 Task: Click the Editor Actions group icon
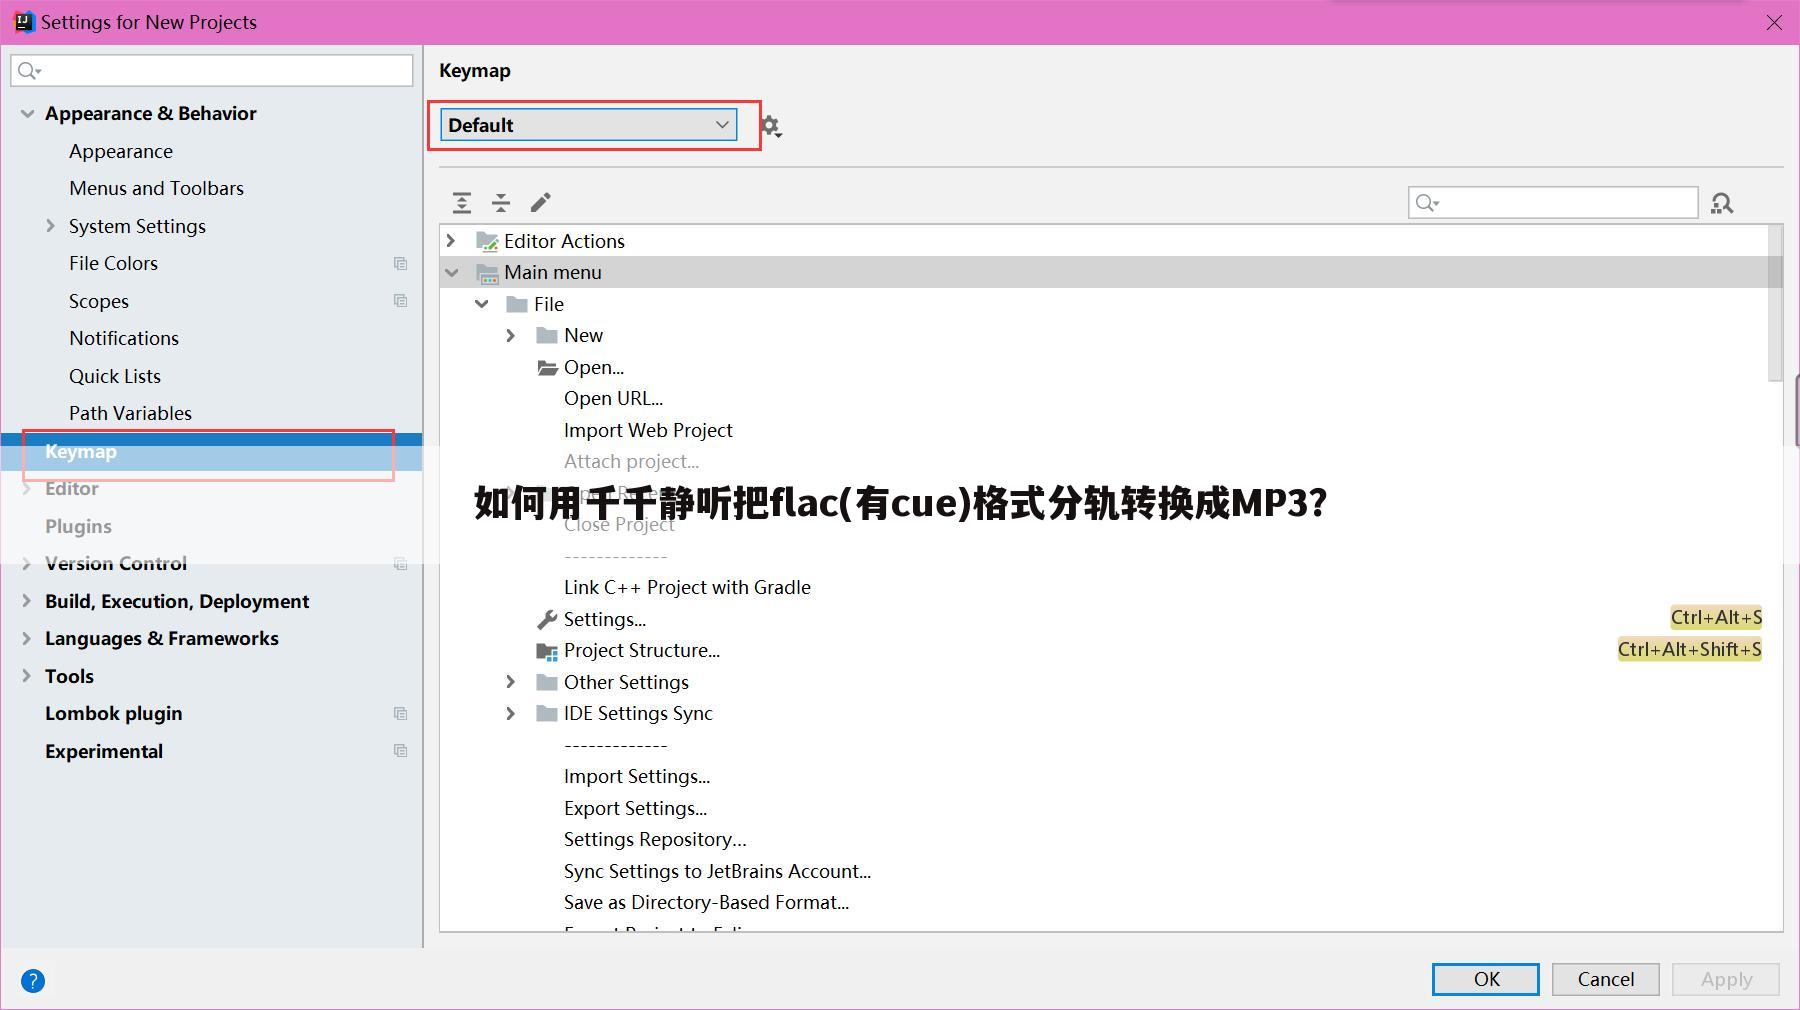coord(487,241)
